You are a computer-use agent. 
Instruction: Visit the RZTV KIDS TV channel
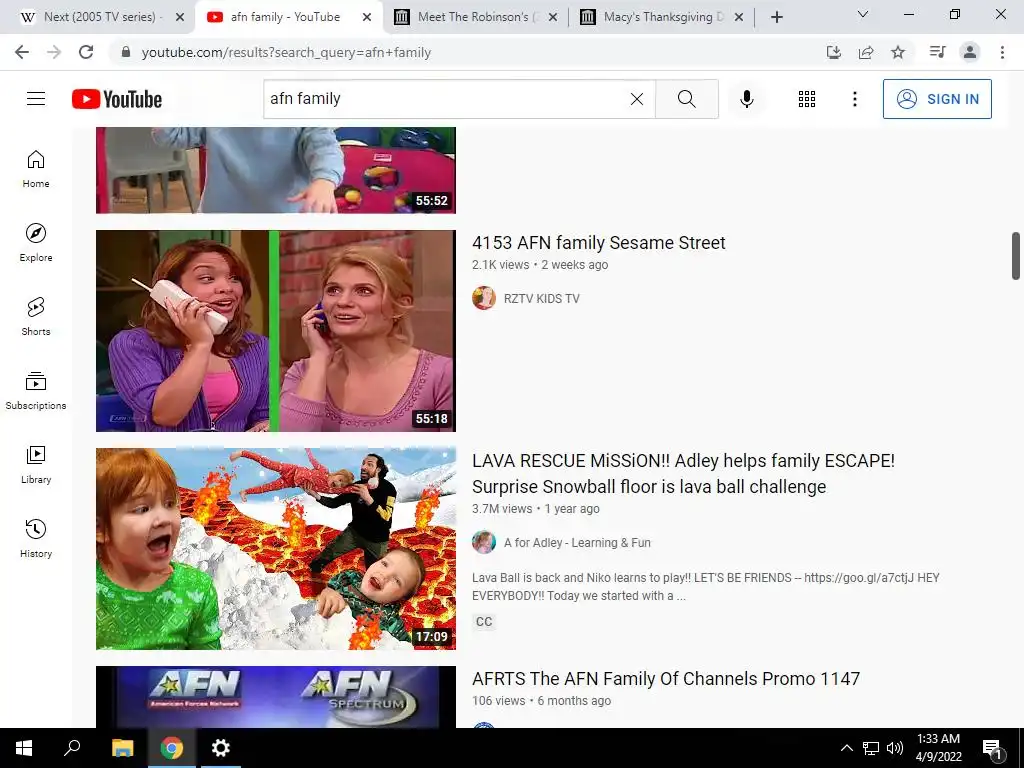click(x=541, y=298)
